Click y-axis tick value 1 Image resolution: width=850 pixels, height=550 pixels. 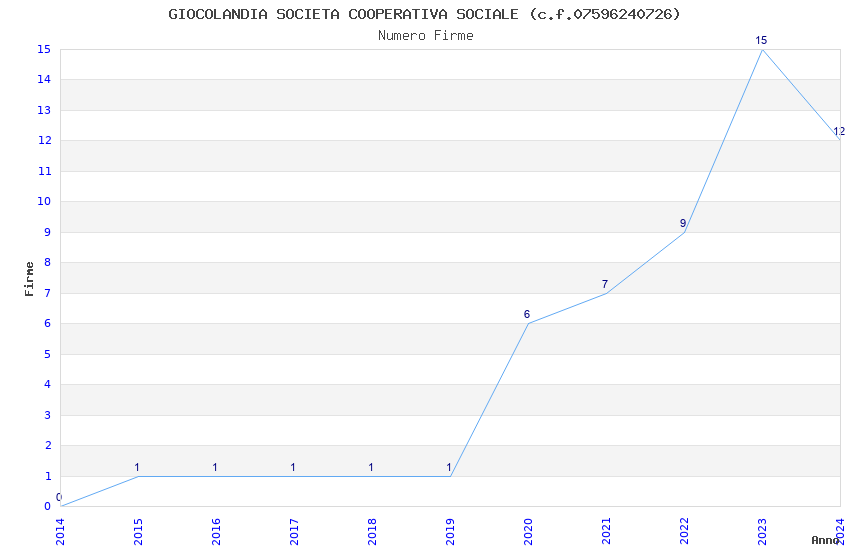click(x=48, y=476)
